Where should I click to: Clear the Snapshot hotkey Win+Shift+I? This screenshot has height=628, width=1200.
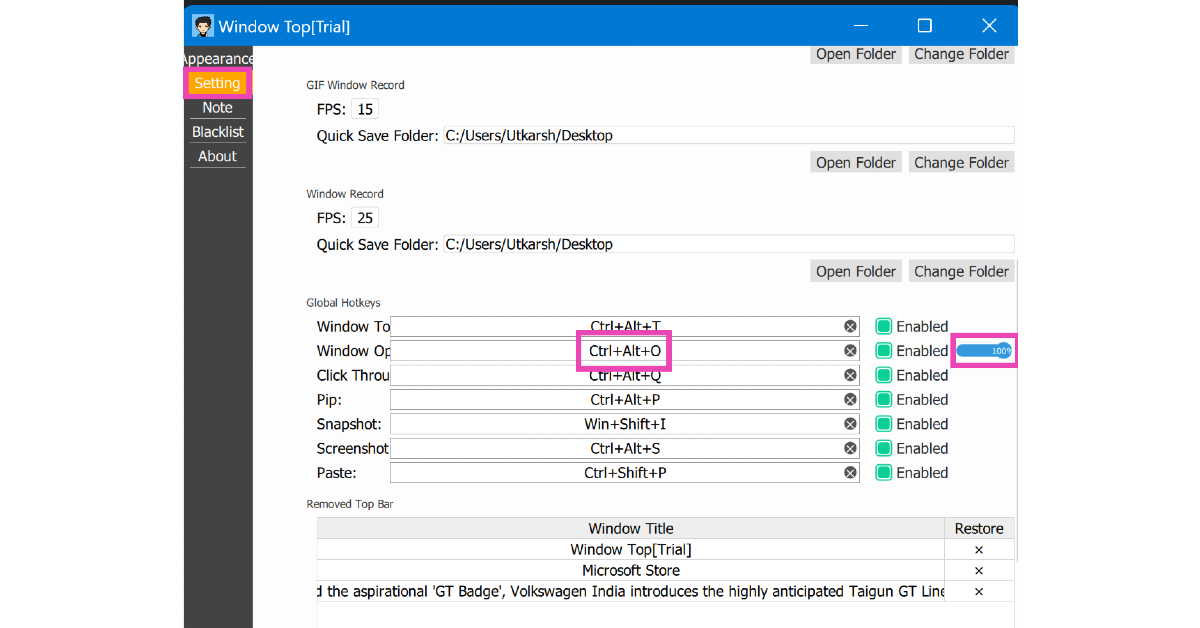point(850,424)
